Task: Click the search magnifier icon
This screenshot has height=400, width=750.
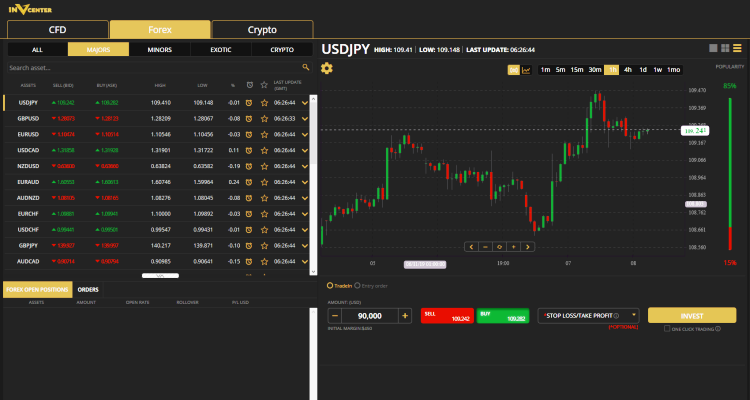Action: coord(306,68)
